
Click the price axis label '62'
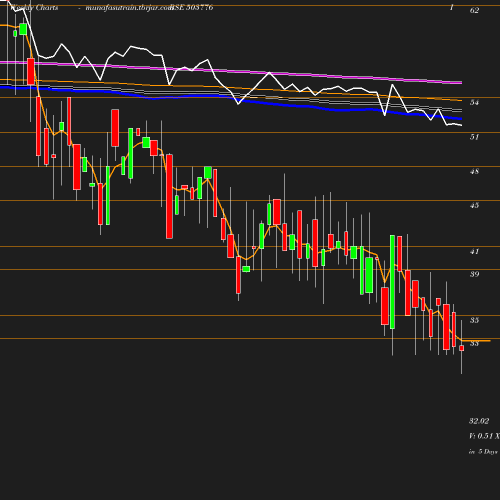474,10
